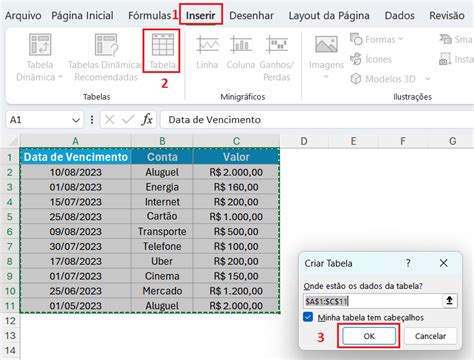
Task: Select column G header
Action: tap(452, 141)
